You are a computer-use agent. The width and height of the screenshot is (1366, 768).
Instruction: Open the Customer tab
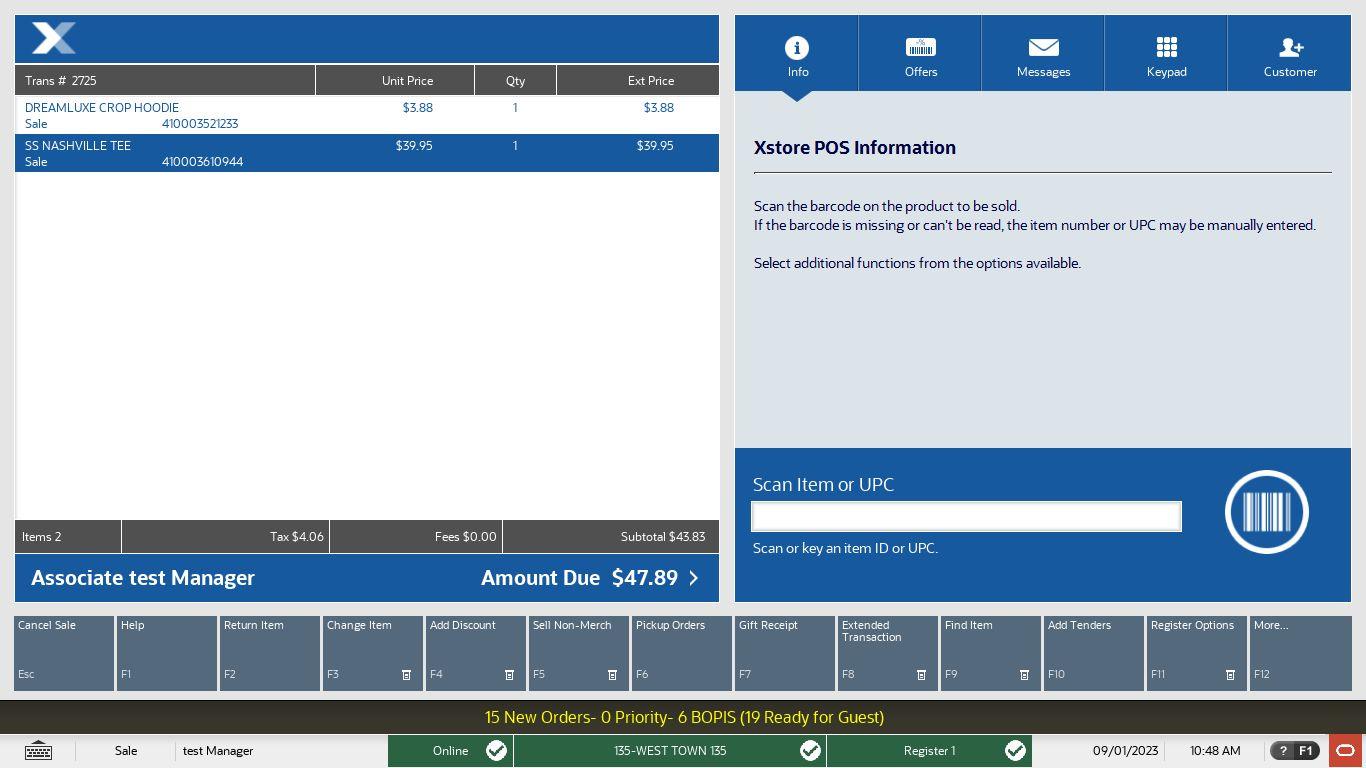pos(1289,53)
